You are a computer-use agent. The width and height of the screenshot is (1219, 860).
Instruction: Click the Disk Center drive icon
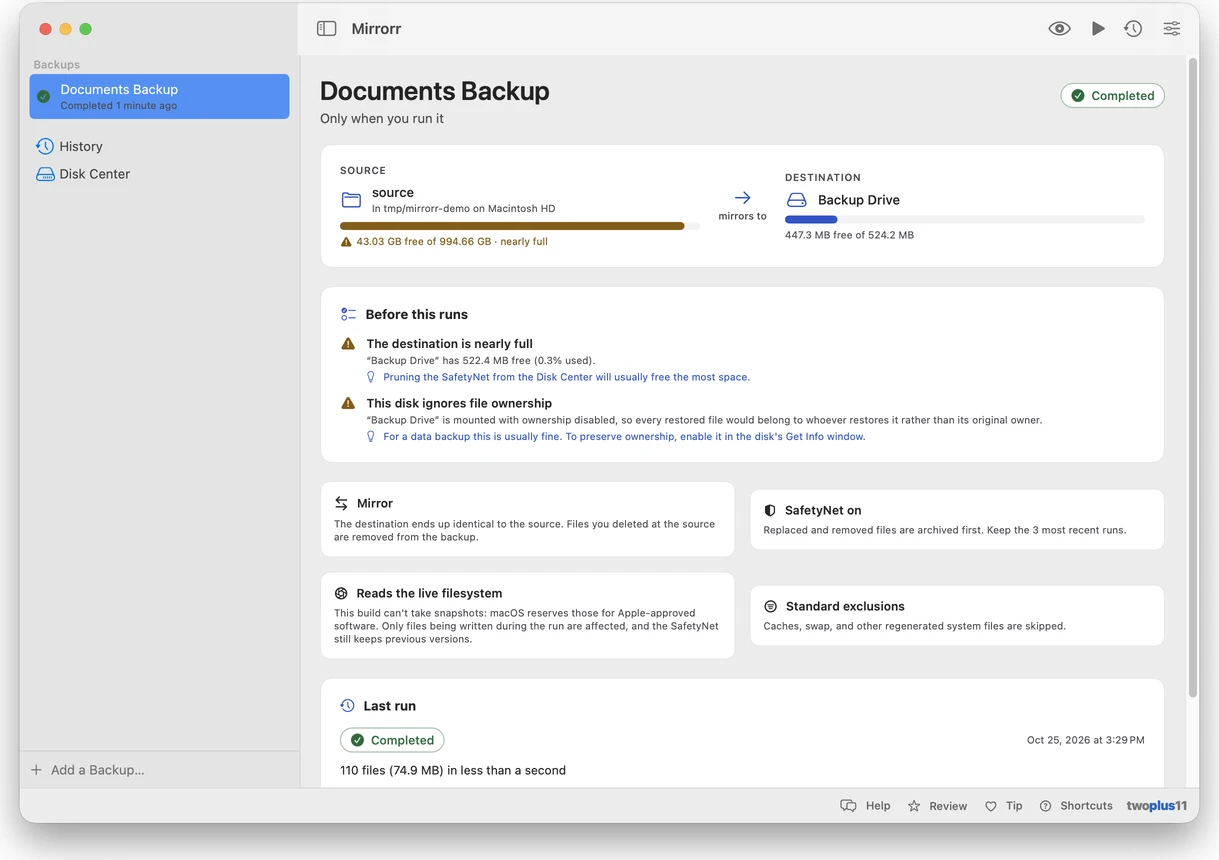(x=45, y=174)
